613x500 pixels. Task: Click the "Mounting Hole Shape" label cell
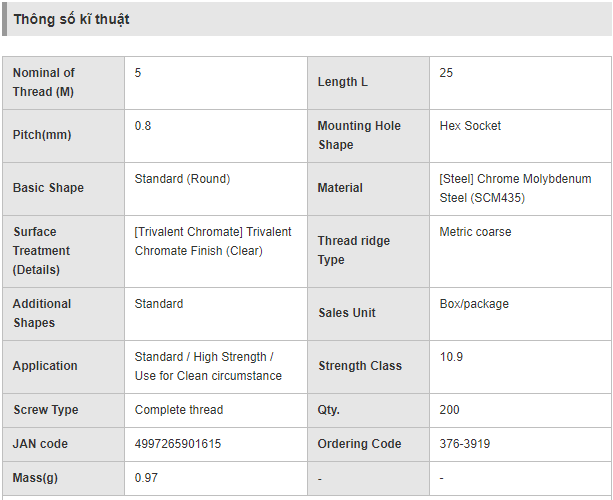point(359,135)
